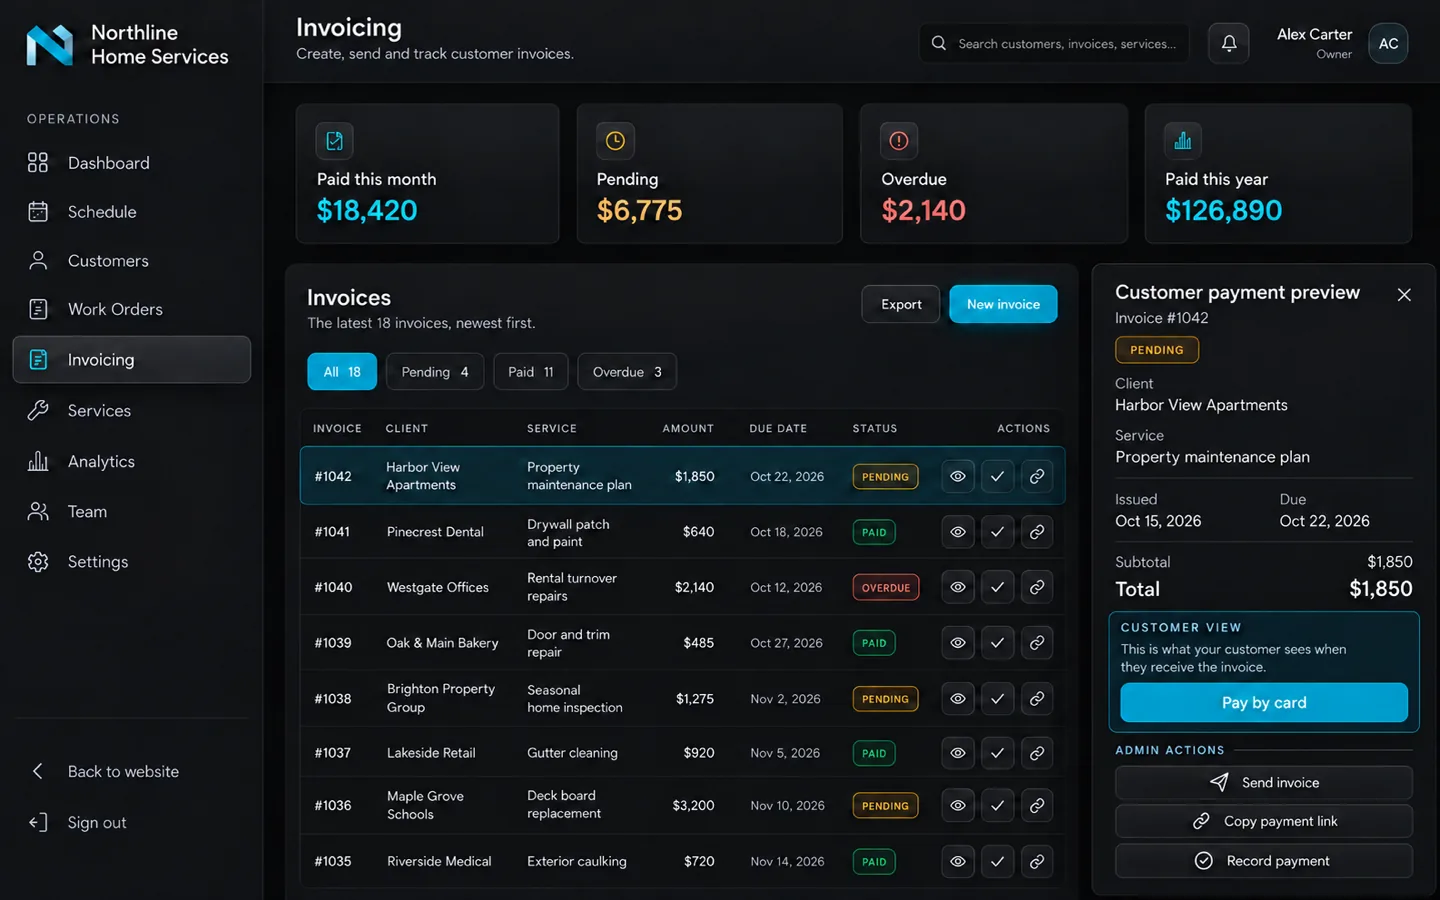The height and width of the screenshot is (900, 1440).
Task: Click the AC user avatar
Action: (x=1388, y=43)
